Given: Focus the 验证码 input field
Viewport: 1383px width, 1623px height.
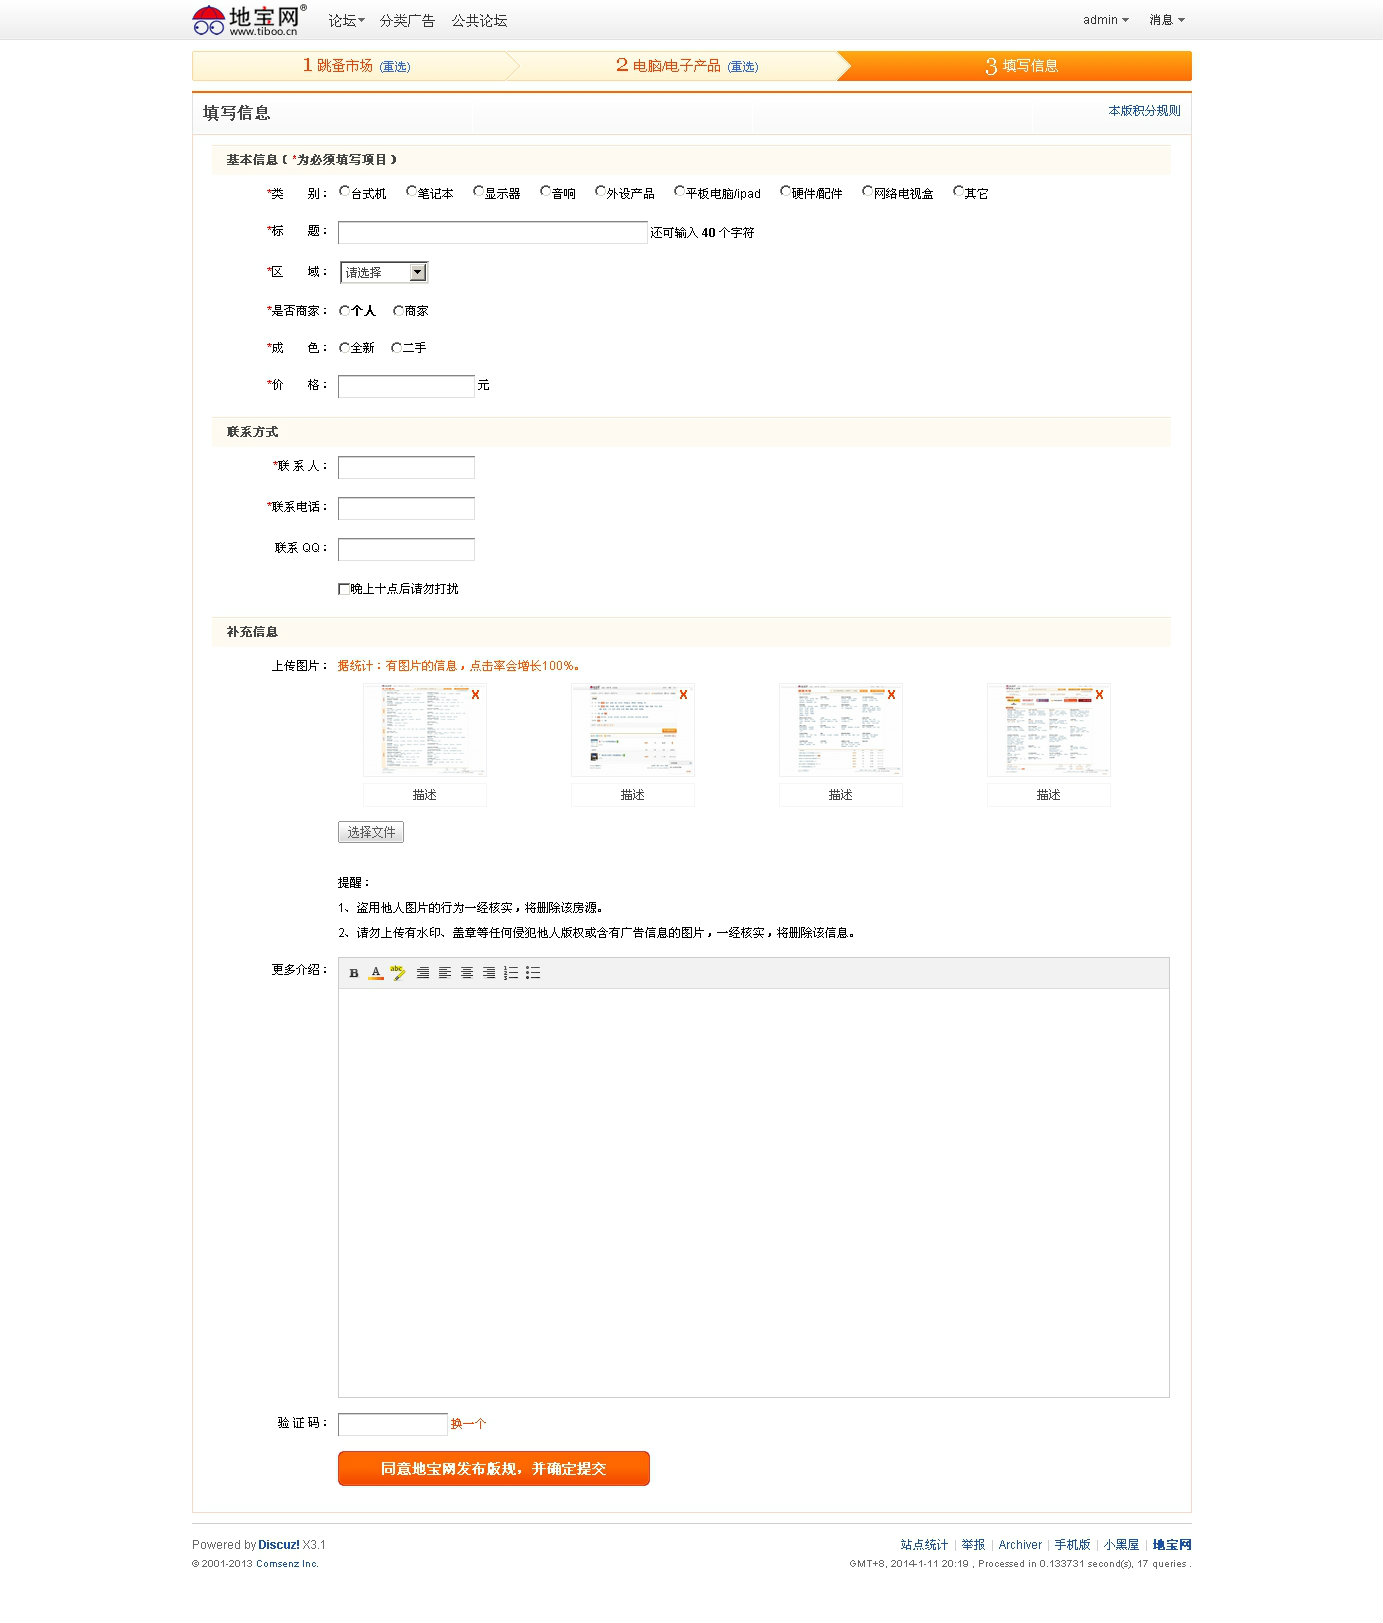Looking at the screenshot, I should click(x=393, y=1424).
